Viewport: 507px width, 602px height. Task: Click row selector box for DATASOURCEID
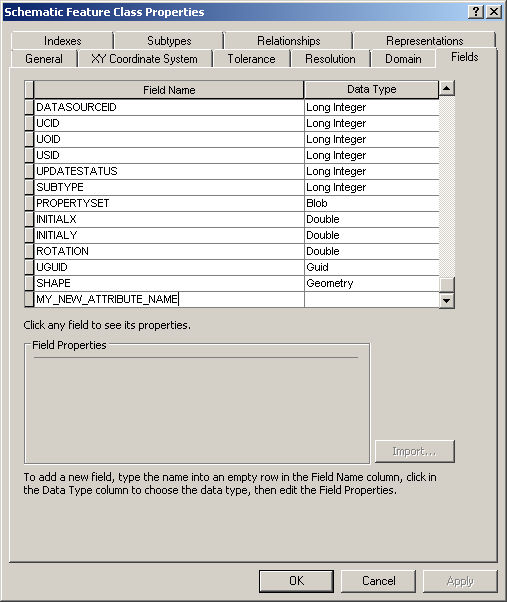29,107
